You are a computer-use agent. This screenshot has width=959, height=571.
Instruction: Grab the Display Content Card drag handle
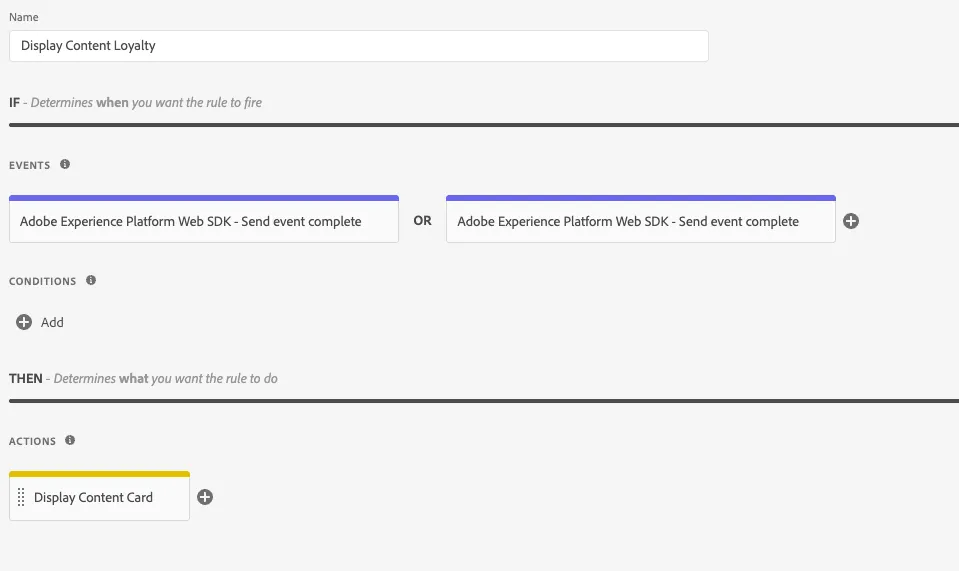point(21,497)
